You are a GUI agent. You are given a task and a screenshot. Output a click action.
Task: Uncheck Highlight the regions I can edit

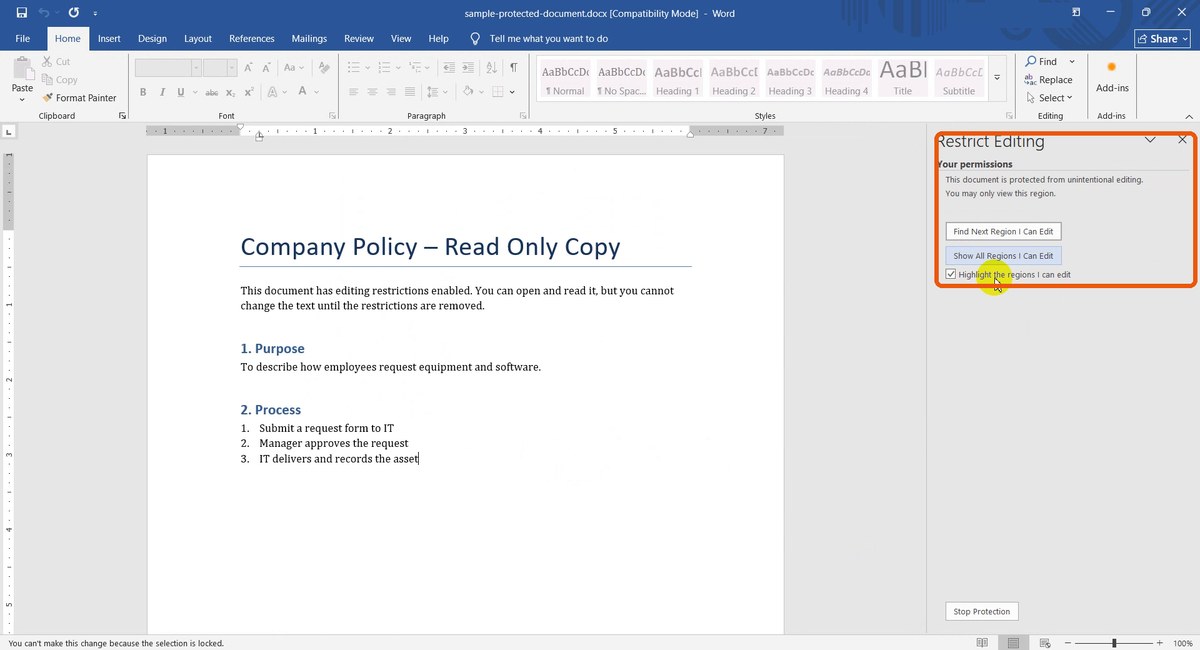(951, 274)
